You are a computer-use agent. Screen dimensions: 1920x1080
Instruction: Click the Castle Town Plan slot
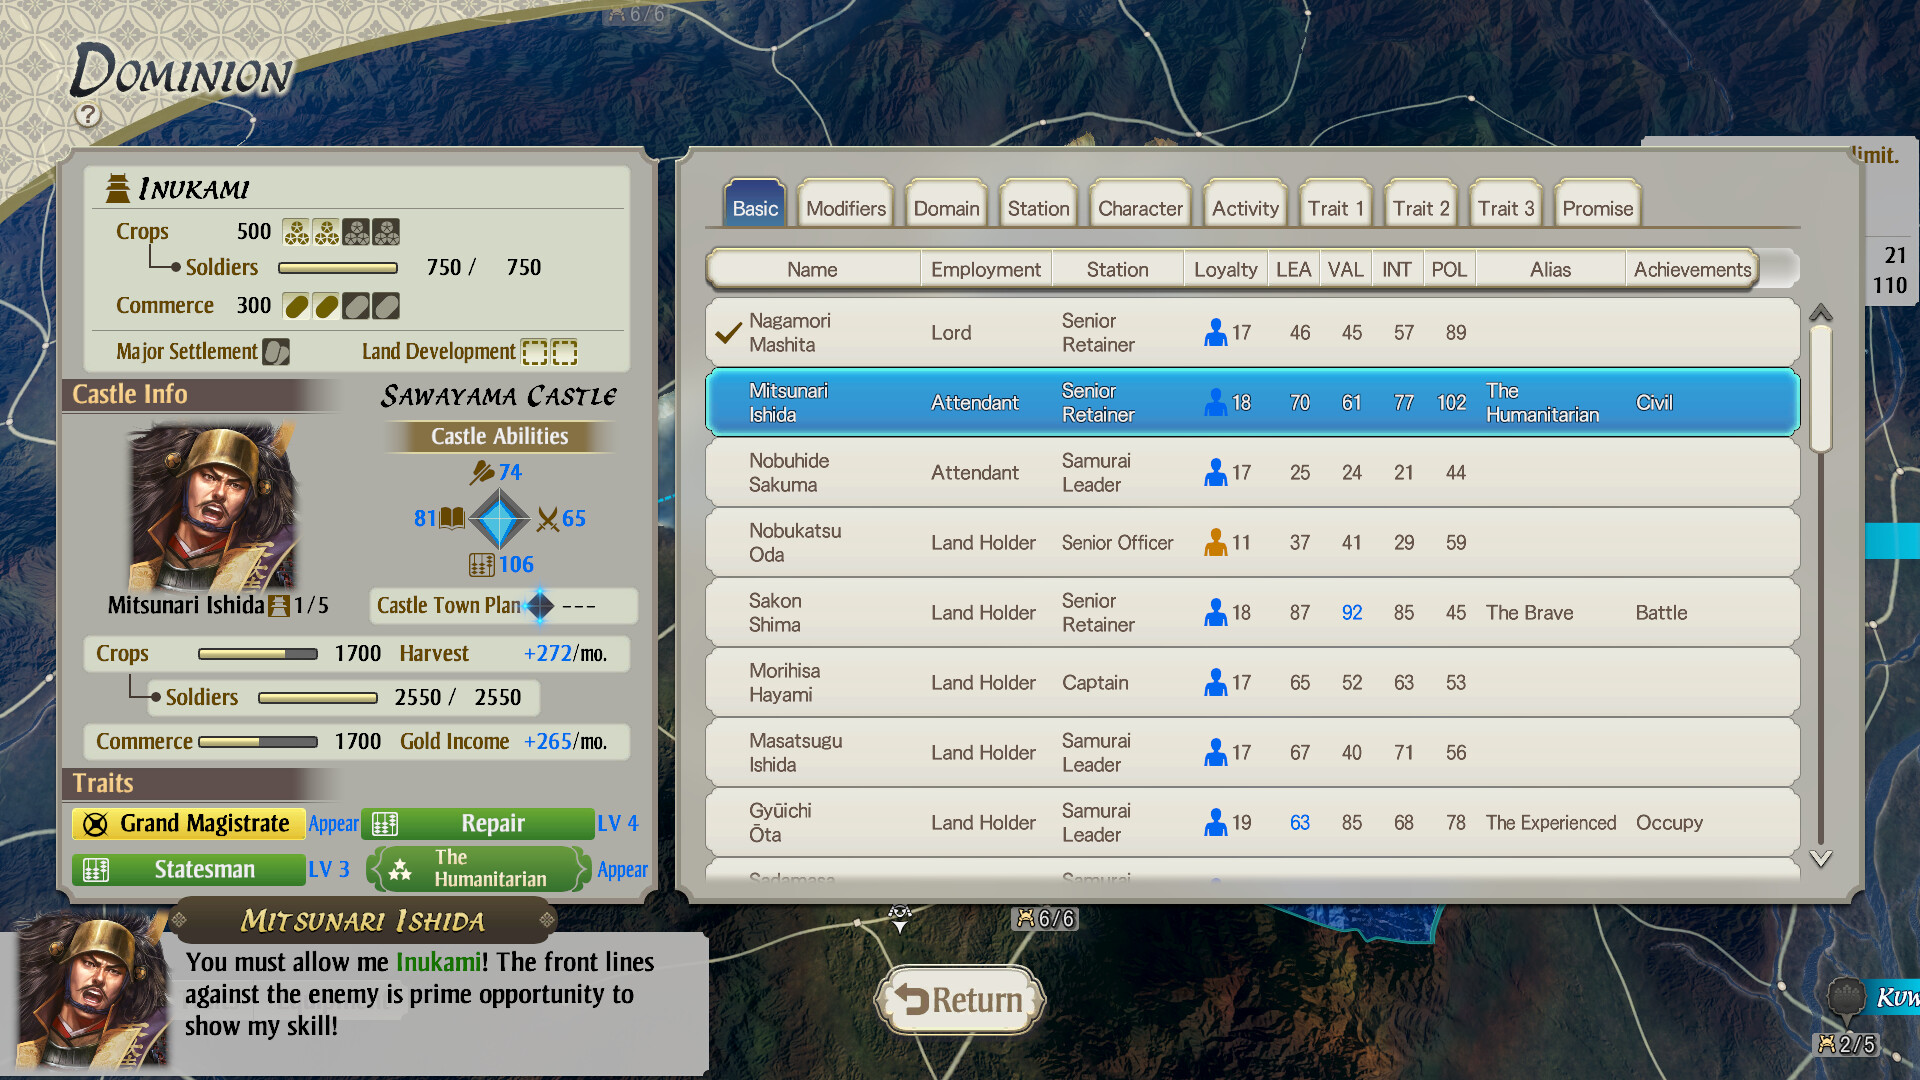tap(538, 606)
